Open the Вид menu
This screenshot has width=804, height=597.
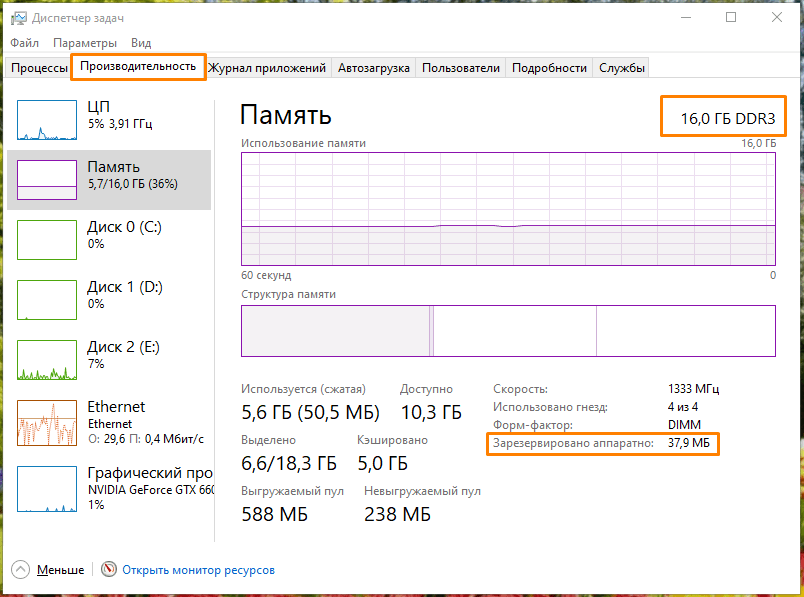[141, 43]
